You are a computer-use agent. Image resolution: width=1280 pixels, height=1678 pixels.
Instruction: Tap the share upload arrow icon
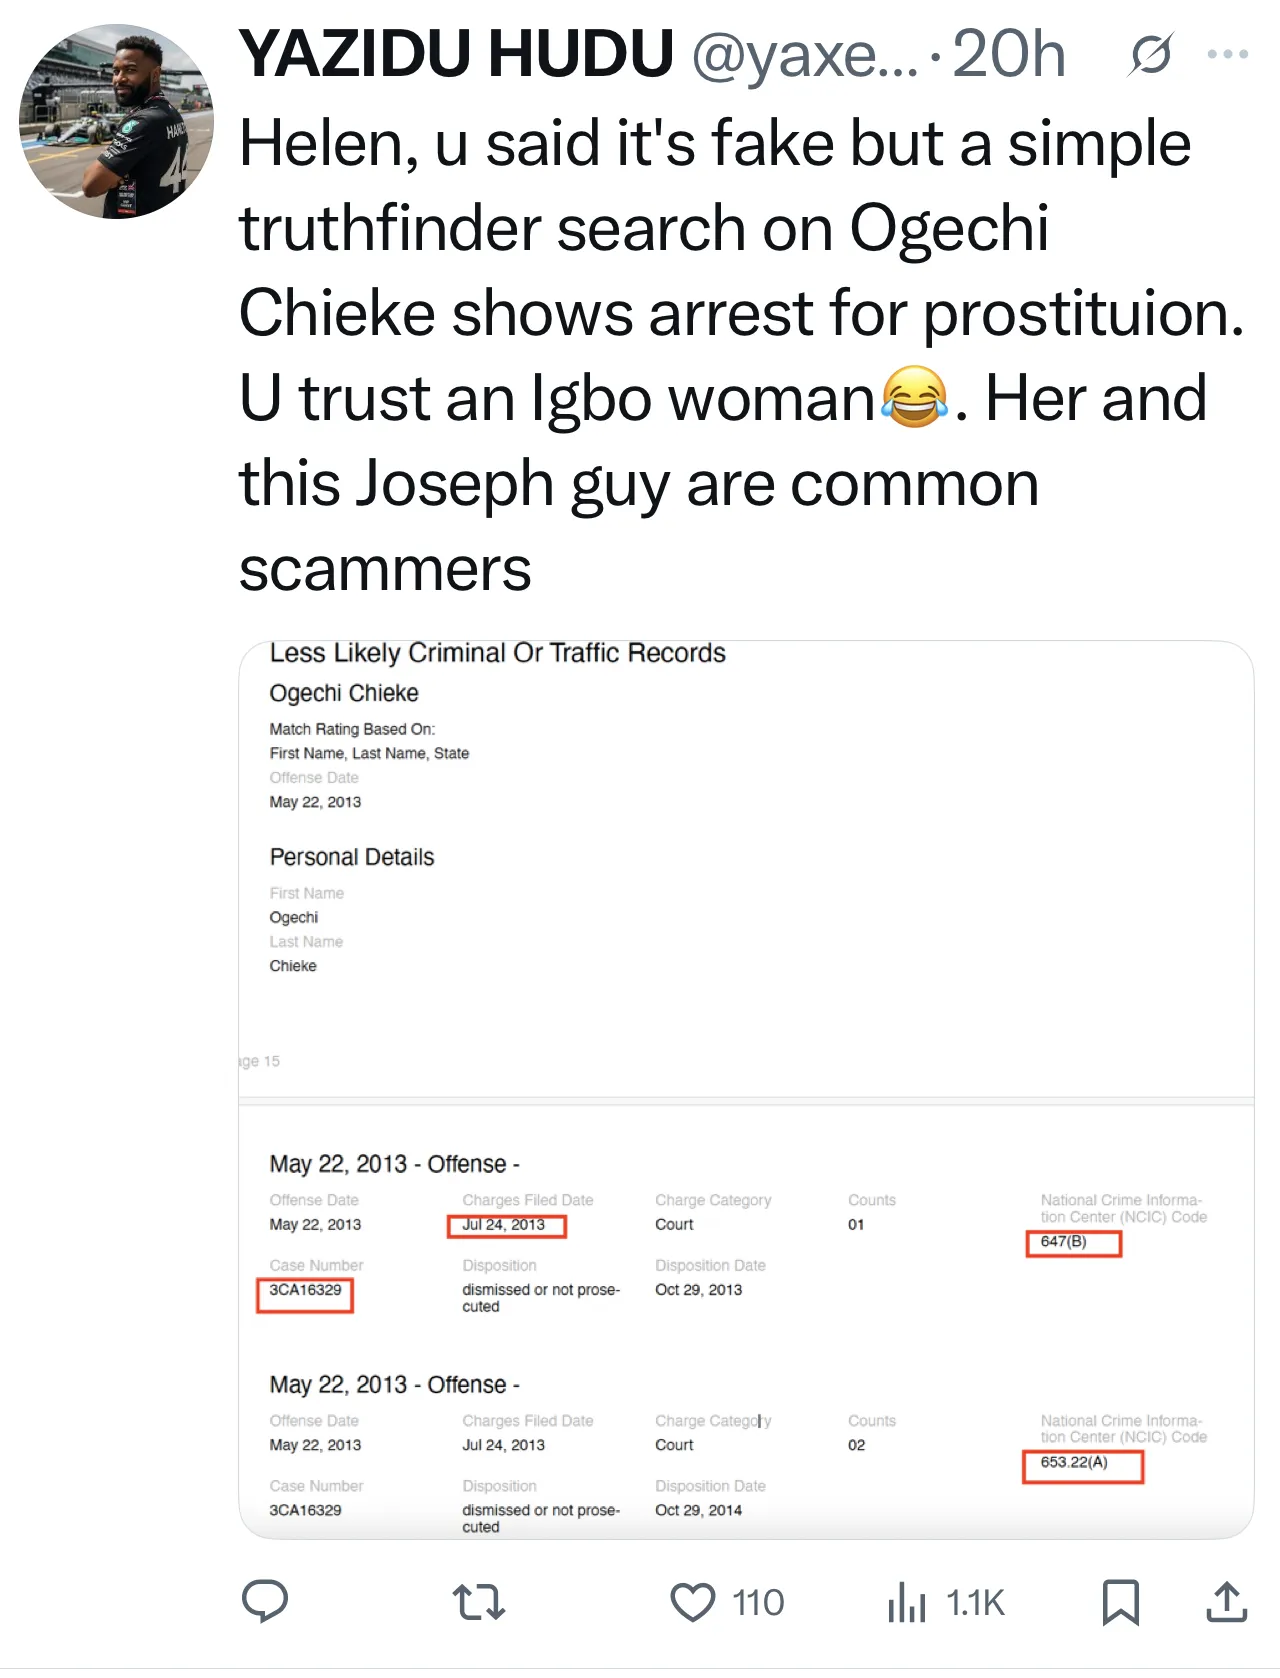tap(1226, 1602)
